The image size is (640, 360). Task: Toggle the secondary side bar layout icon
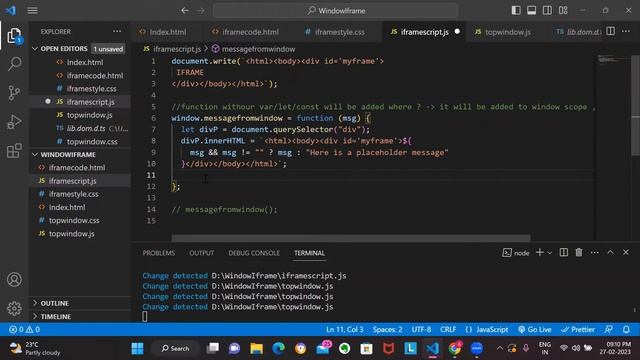[547, 10]
